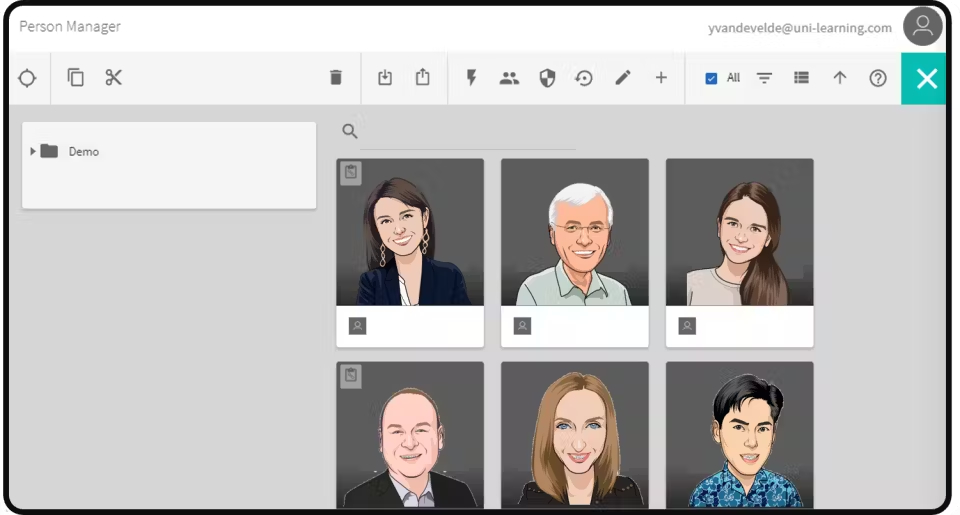Select the long brown-haired girl card

click(740, 253)
